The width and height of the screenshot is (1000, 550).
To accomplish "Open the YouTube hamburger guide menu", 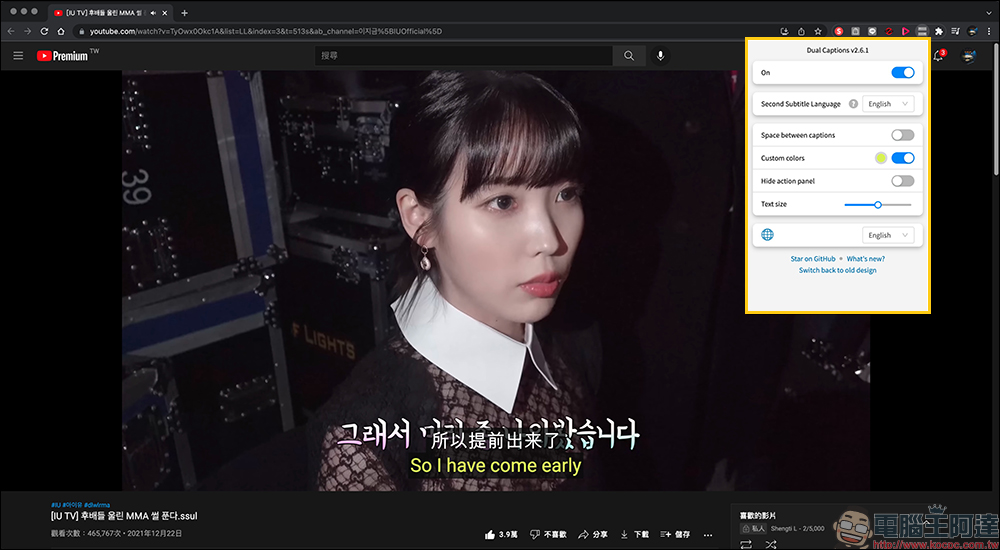I will (18, 56).
